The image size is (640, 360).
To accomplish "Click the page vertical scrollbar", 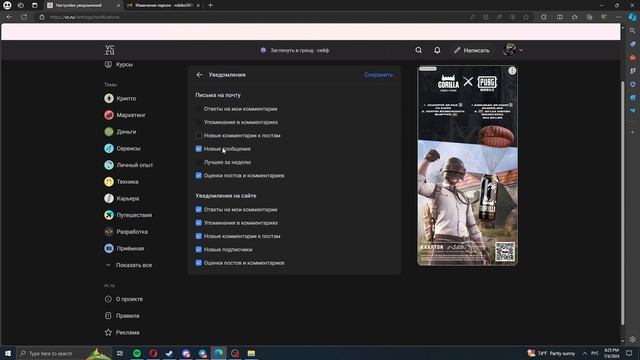I will (622, 203).
